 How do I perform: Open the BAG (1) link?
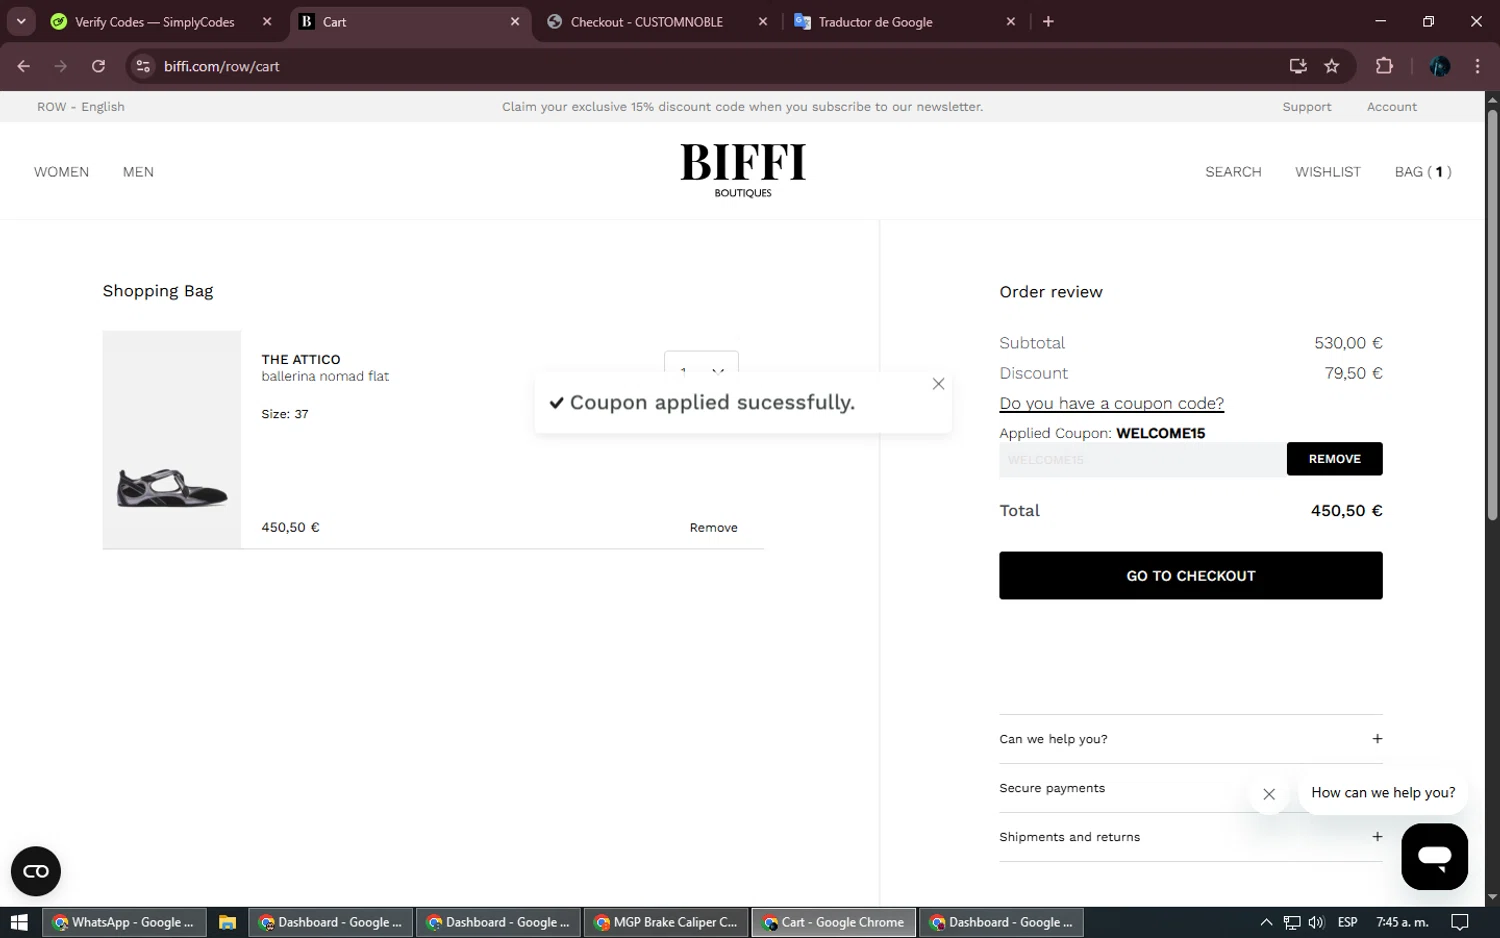(1423, 172)
